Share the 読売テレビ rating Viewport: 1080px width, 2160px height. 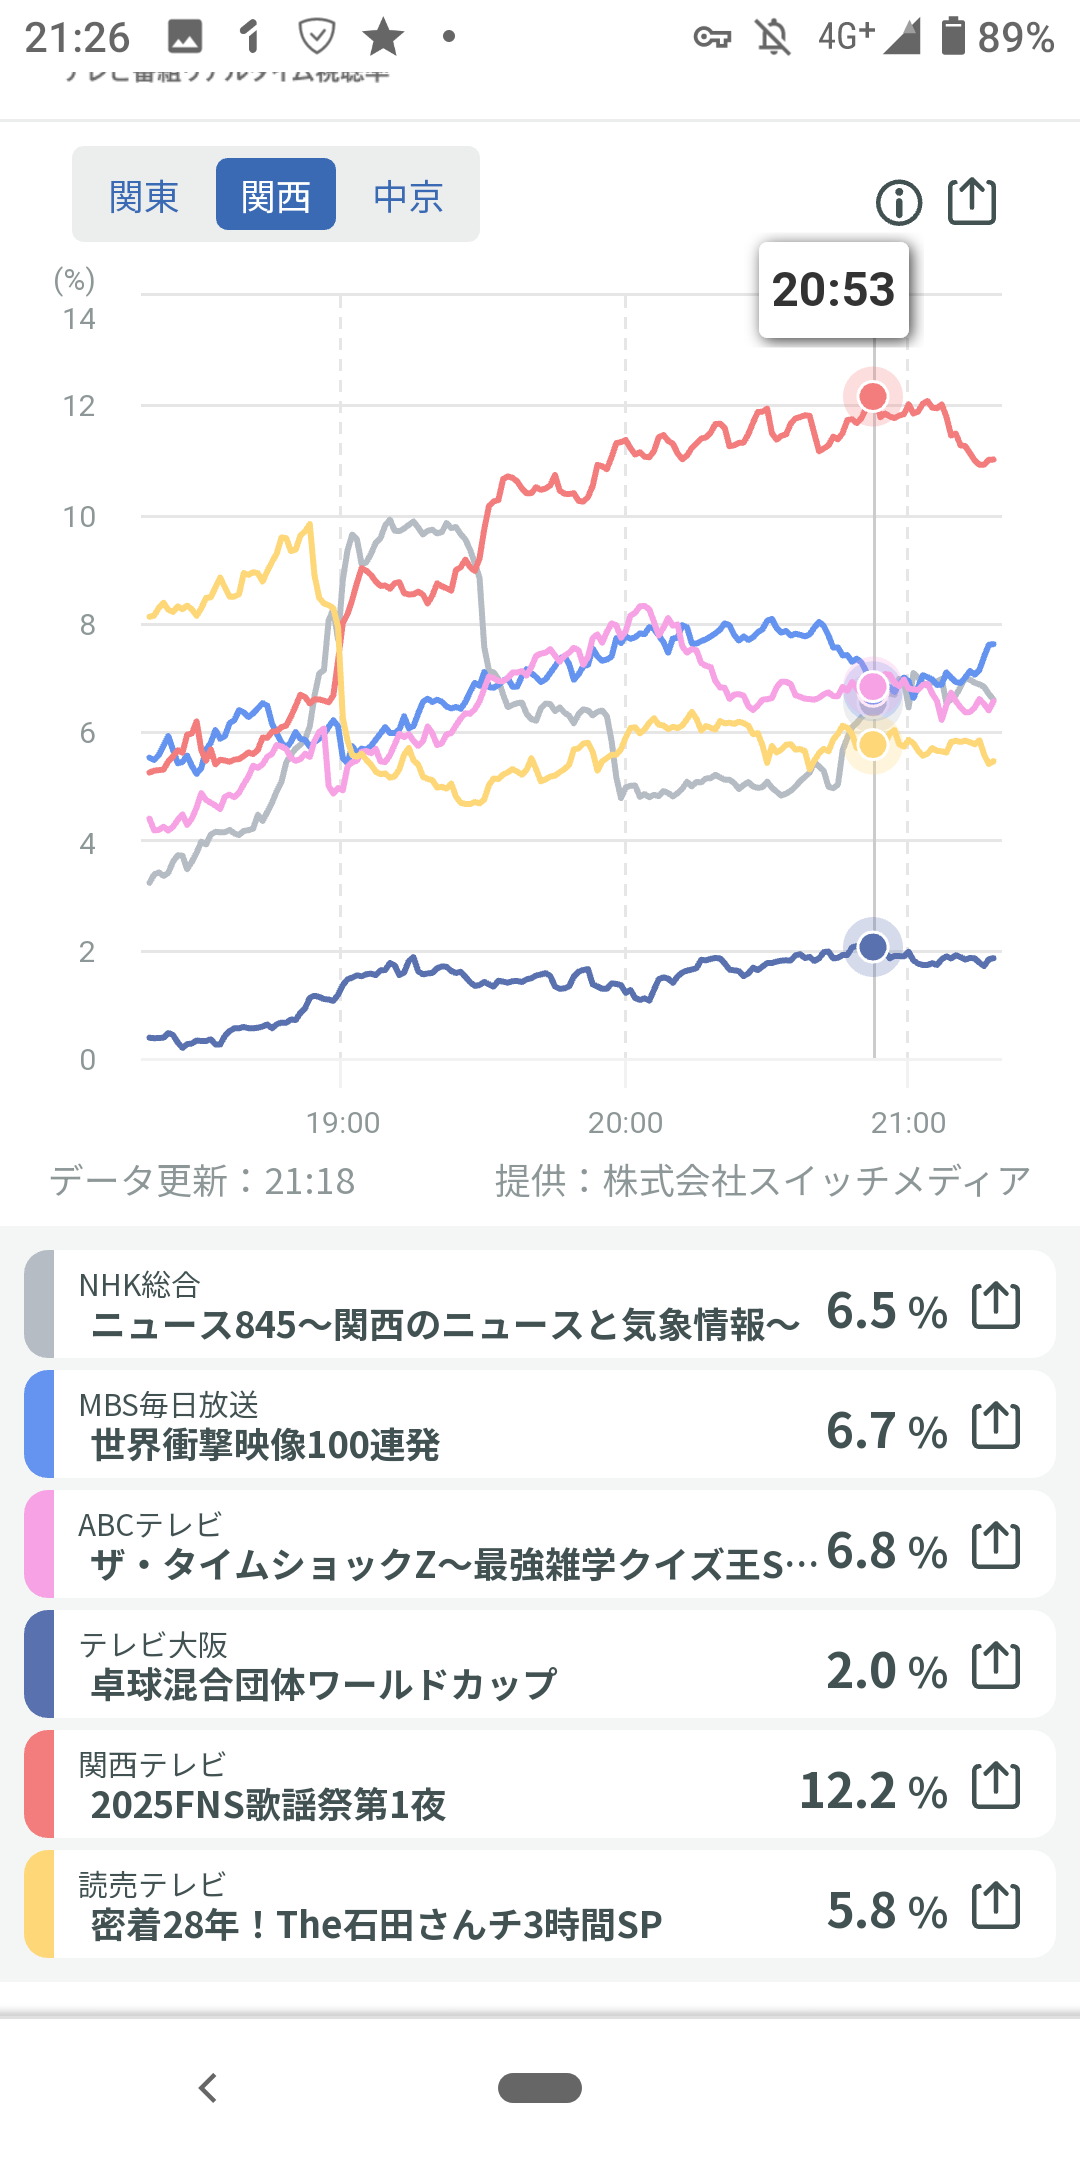[996, 1906]
